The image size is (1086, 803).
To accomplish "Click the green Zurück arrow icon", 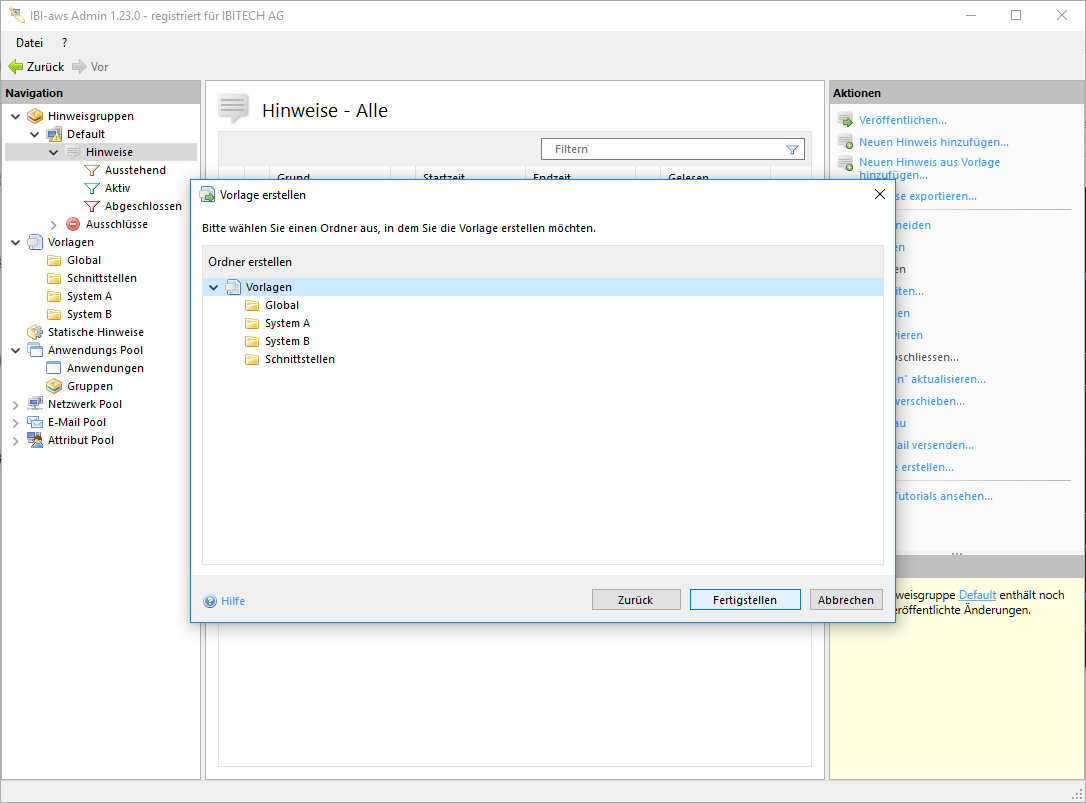I will click(15, 67).
